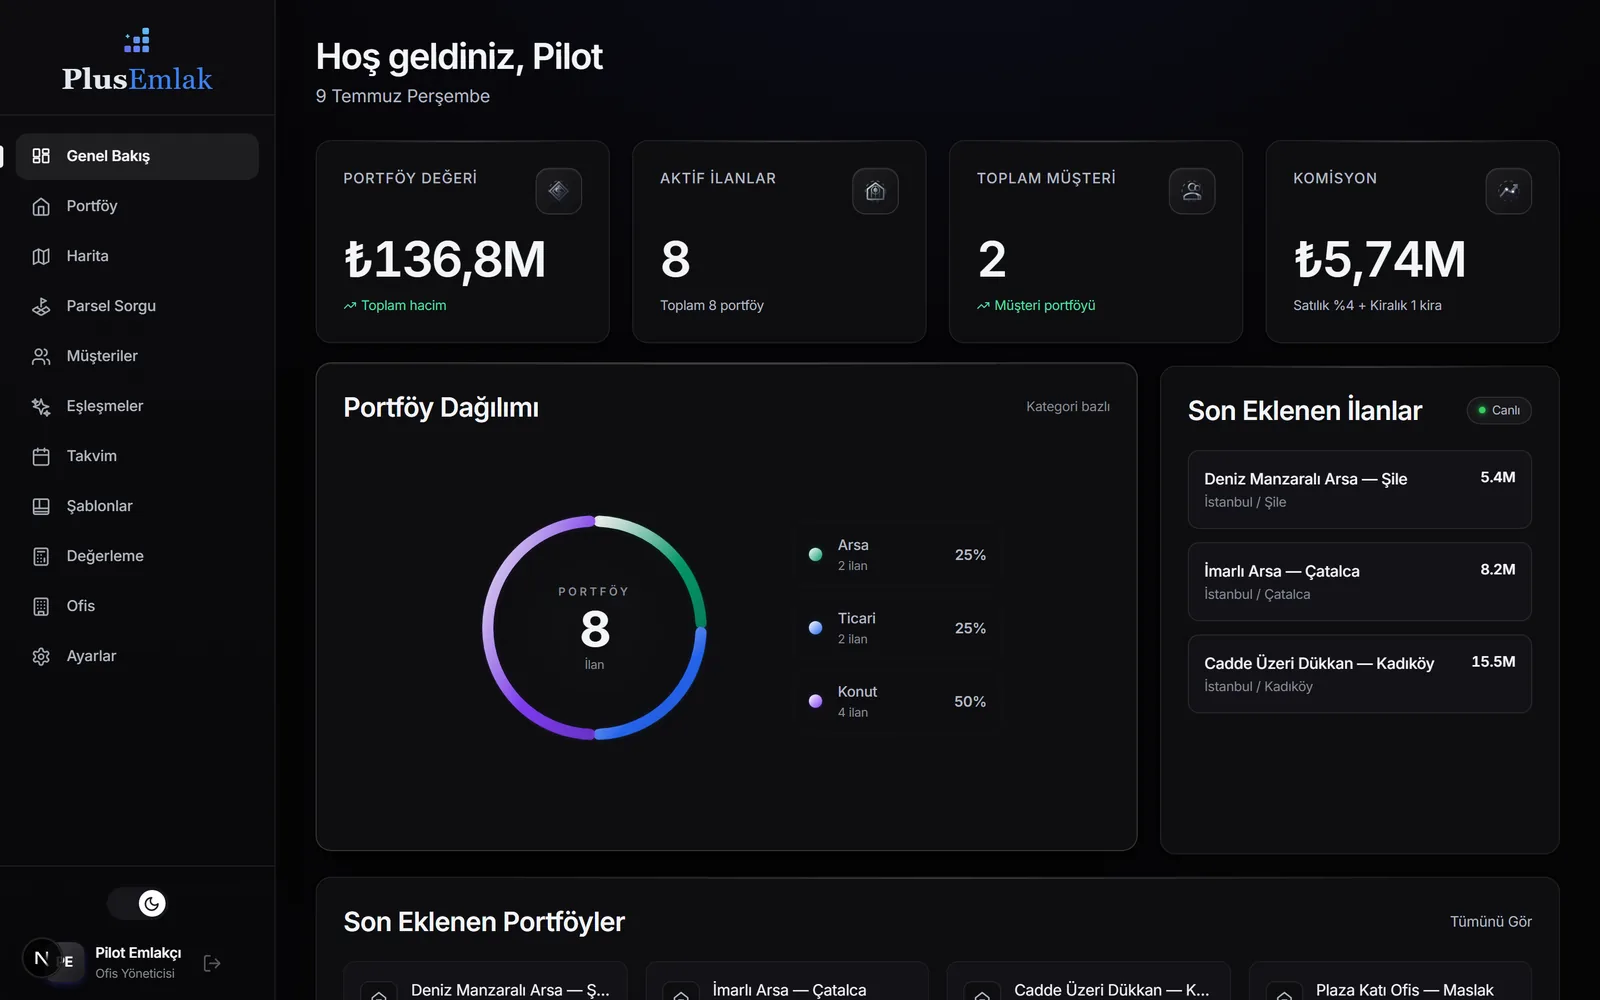Toggle the Canlı live indicator
Screen dimensions: 1600x1000
click(1499, 410)
